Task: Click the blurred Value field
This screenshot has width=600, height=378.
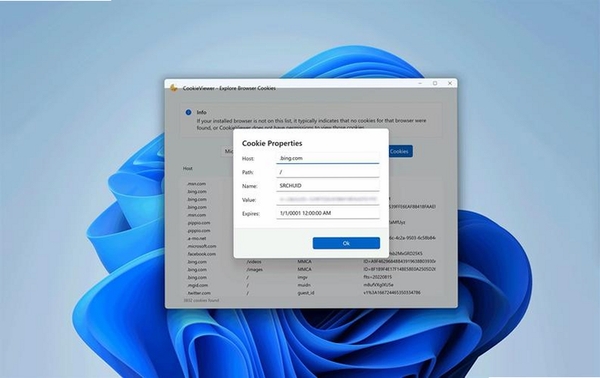Action: [328, 199]
